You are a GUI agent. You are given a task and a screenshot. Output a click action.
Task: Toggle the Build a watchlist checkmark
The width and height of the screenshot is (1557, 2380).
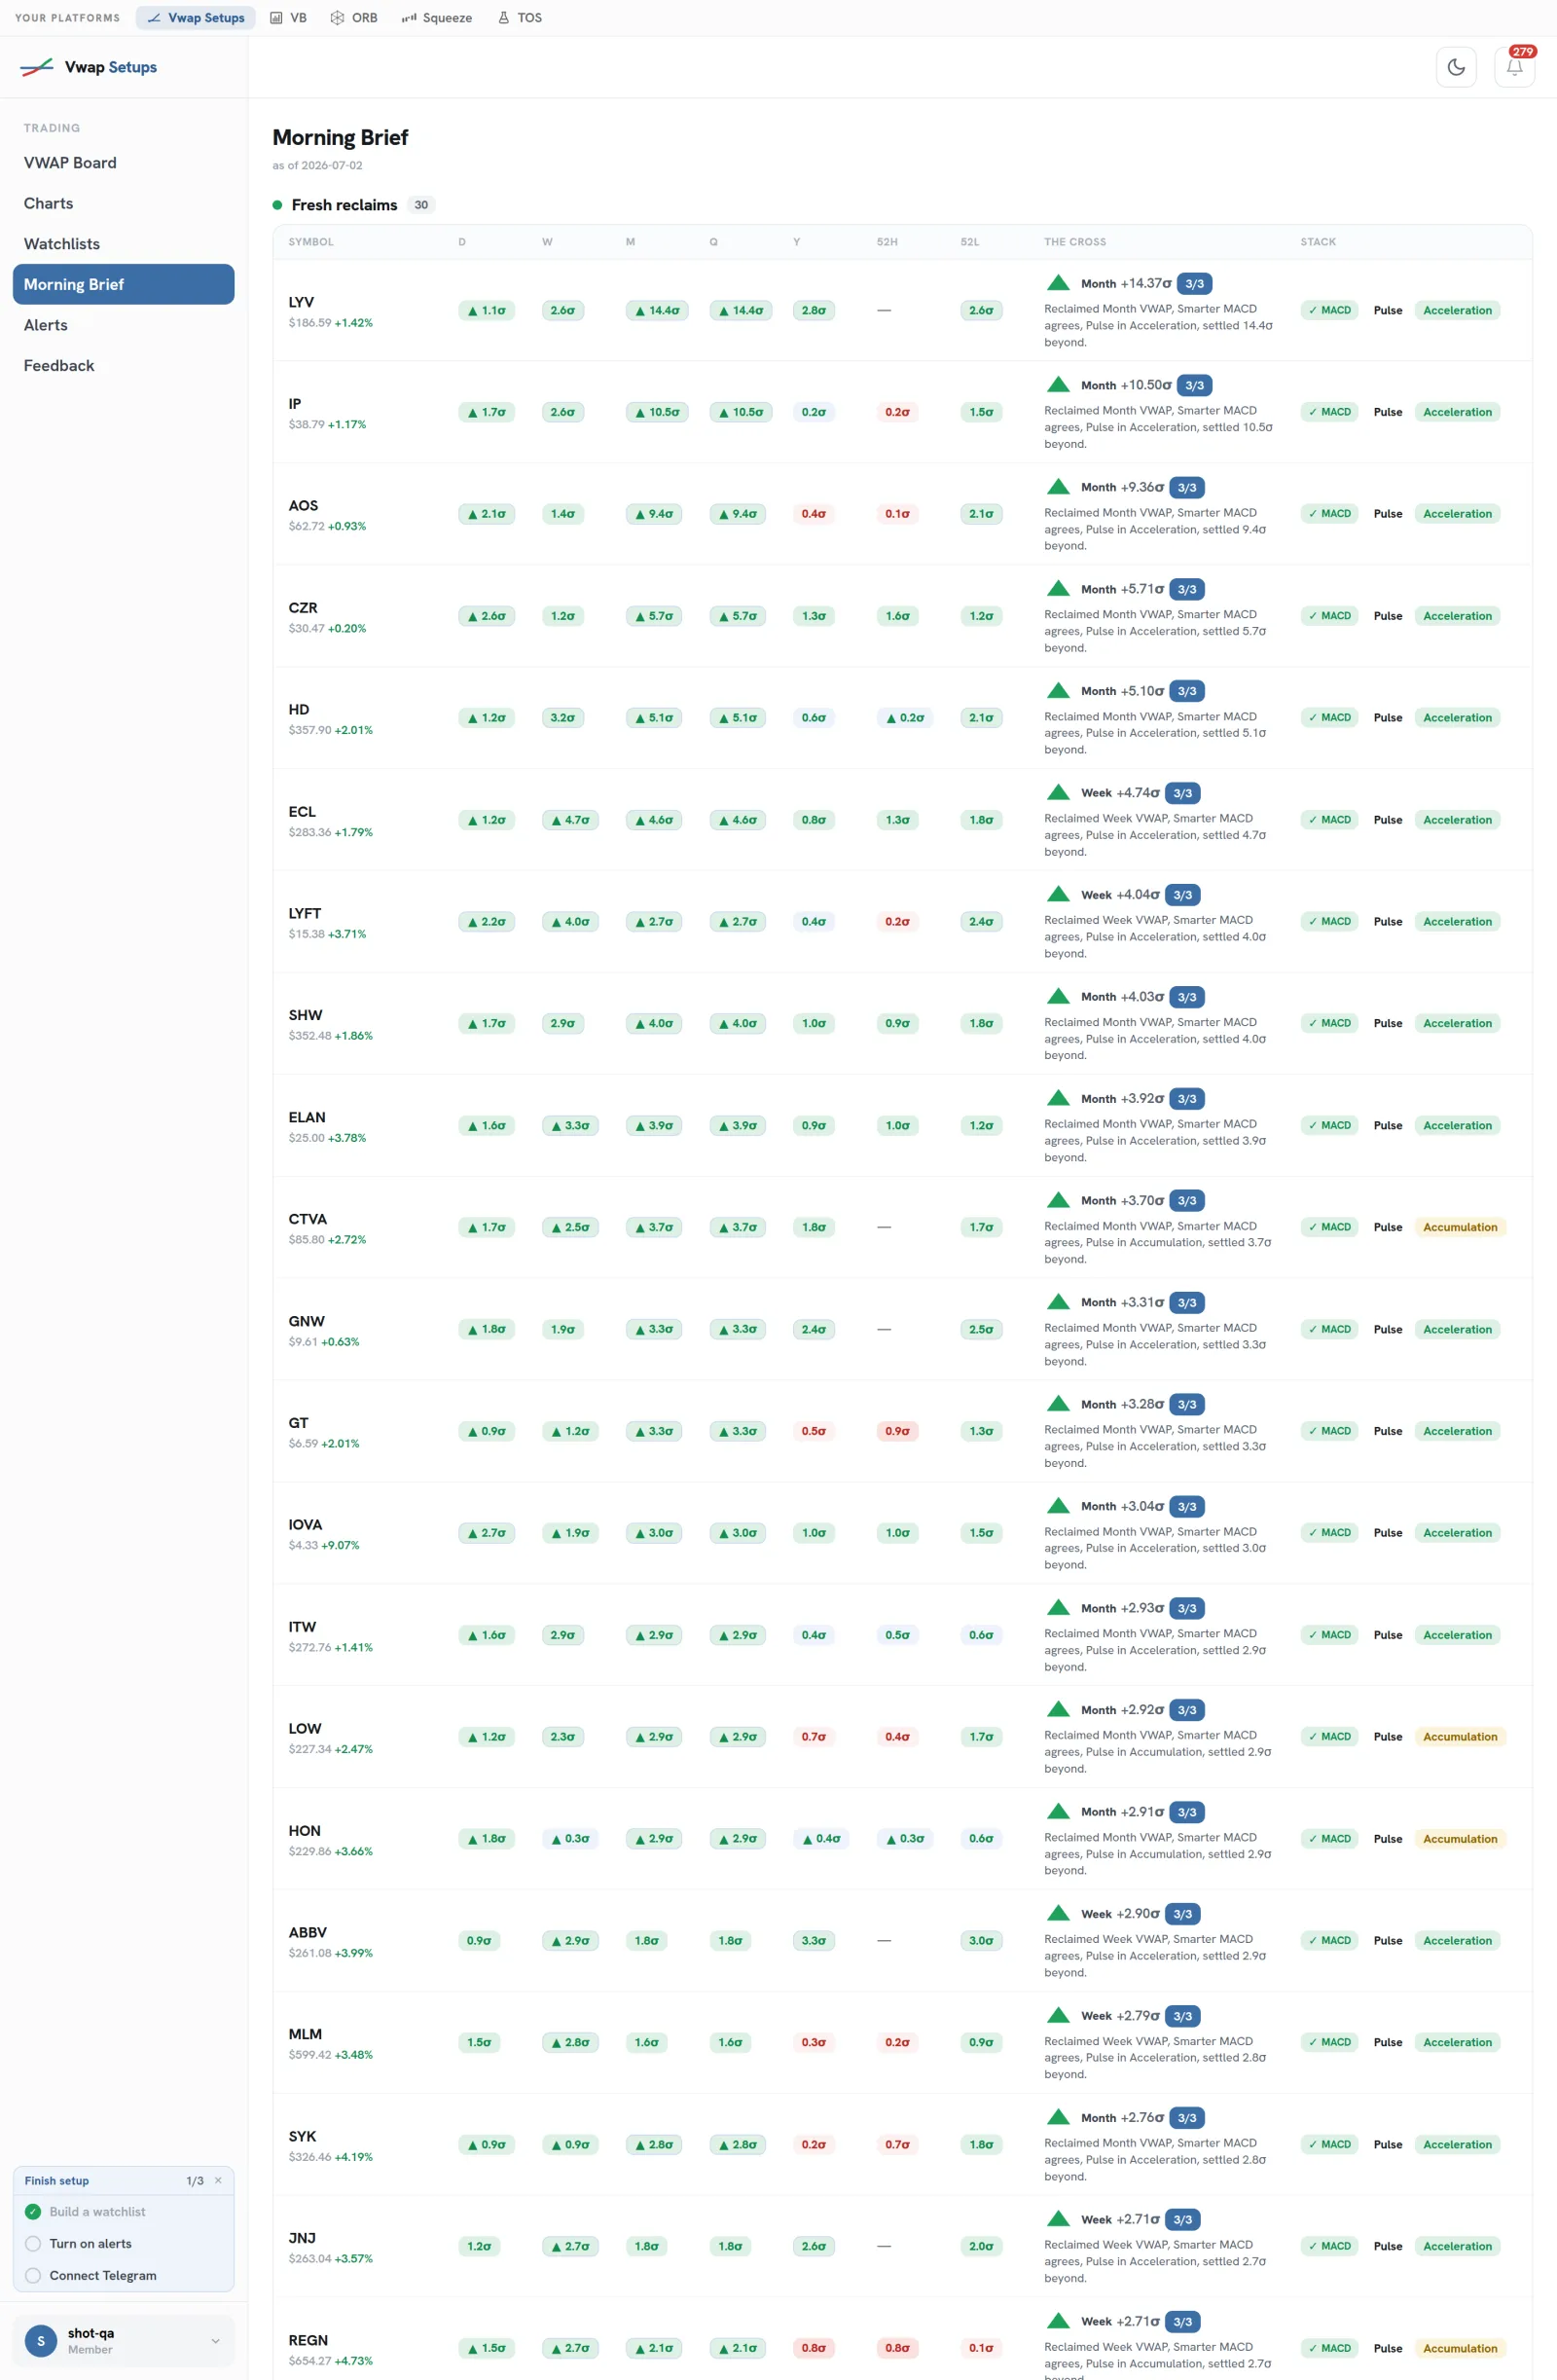[x=33, y=2211]
